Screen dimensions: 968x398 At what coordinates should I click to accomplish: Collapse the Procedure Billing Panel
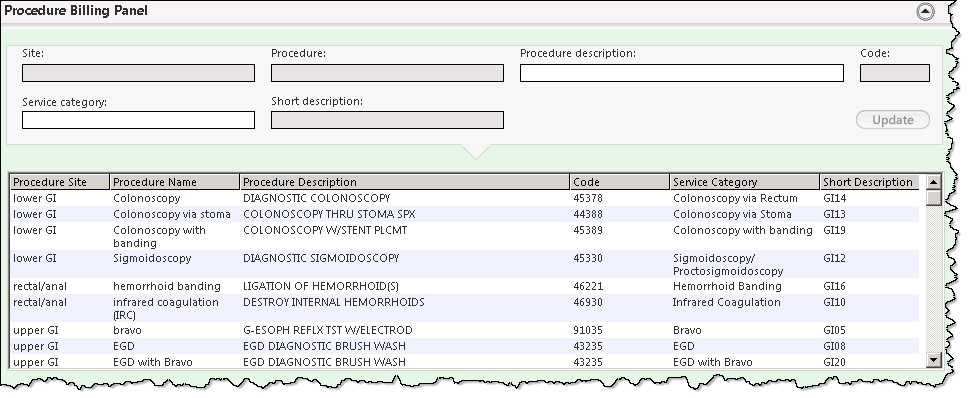[925, 12]
